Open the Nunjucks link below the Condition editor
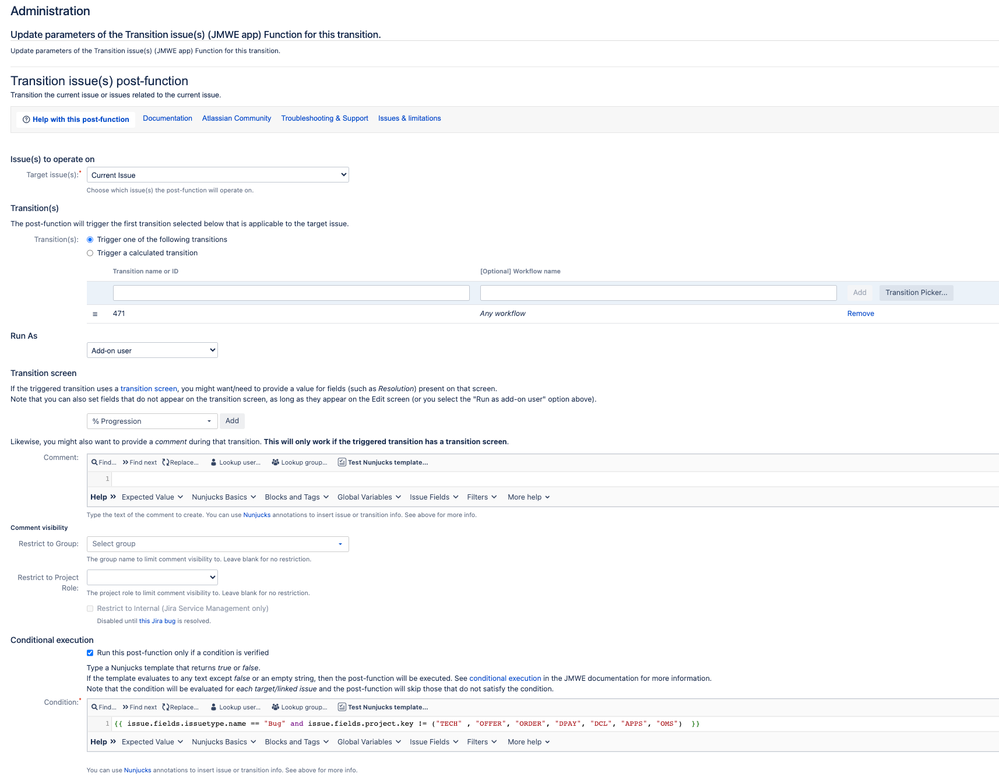This screenshot has height=780, width=999. click(138, 770)
